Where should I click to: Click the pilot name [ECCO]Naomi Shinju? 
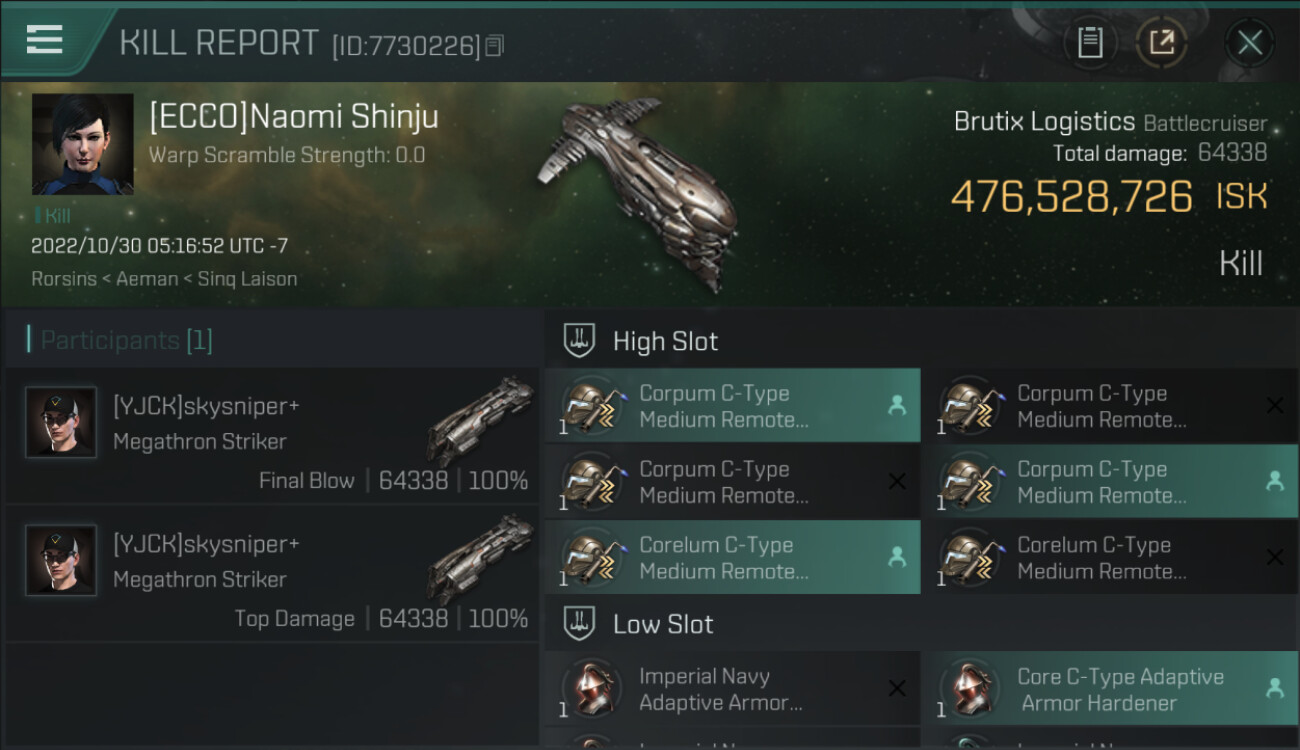pos(294,117)
